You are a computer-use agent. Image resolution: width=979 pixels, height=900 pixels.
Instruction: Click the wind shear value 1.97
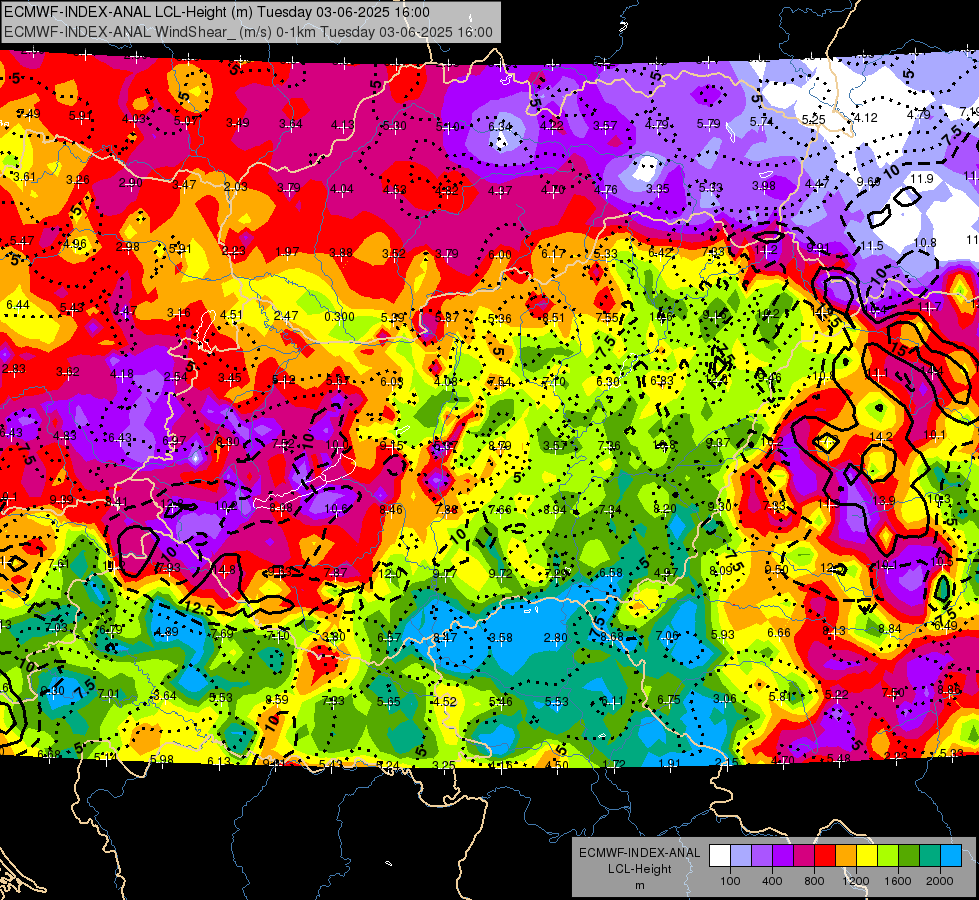[x=287, y=252]
